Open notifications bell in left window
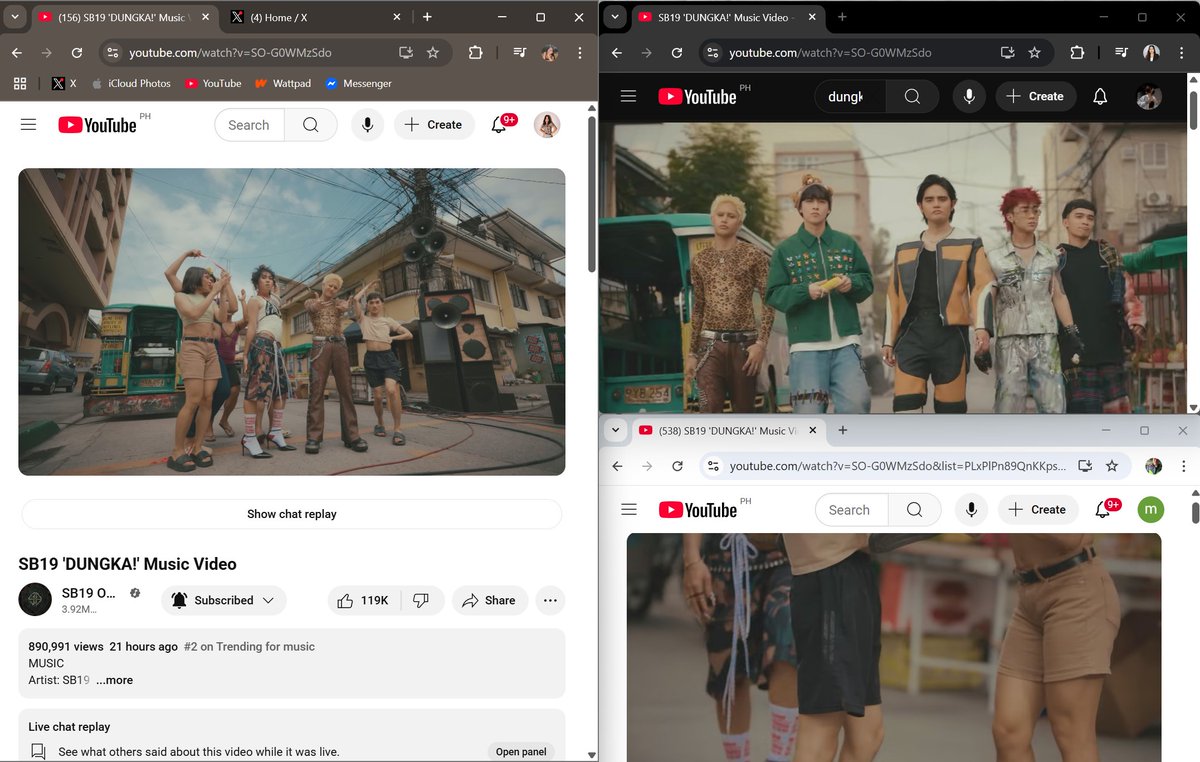The image size is (1200, 762). (x=499, y=125)
